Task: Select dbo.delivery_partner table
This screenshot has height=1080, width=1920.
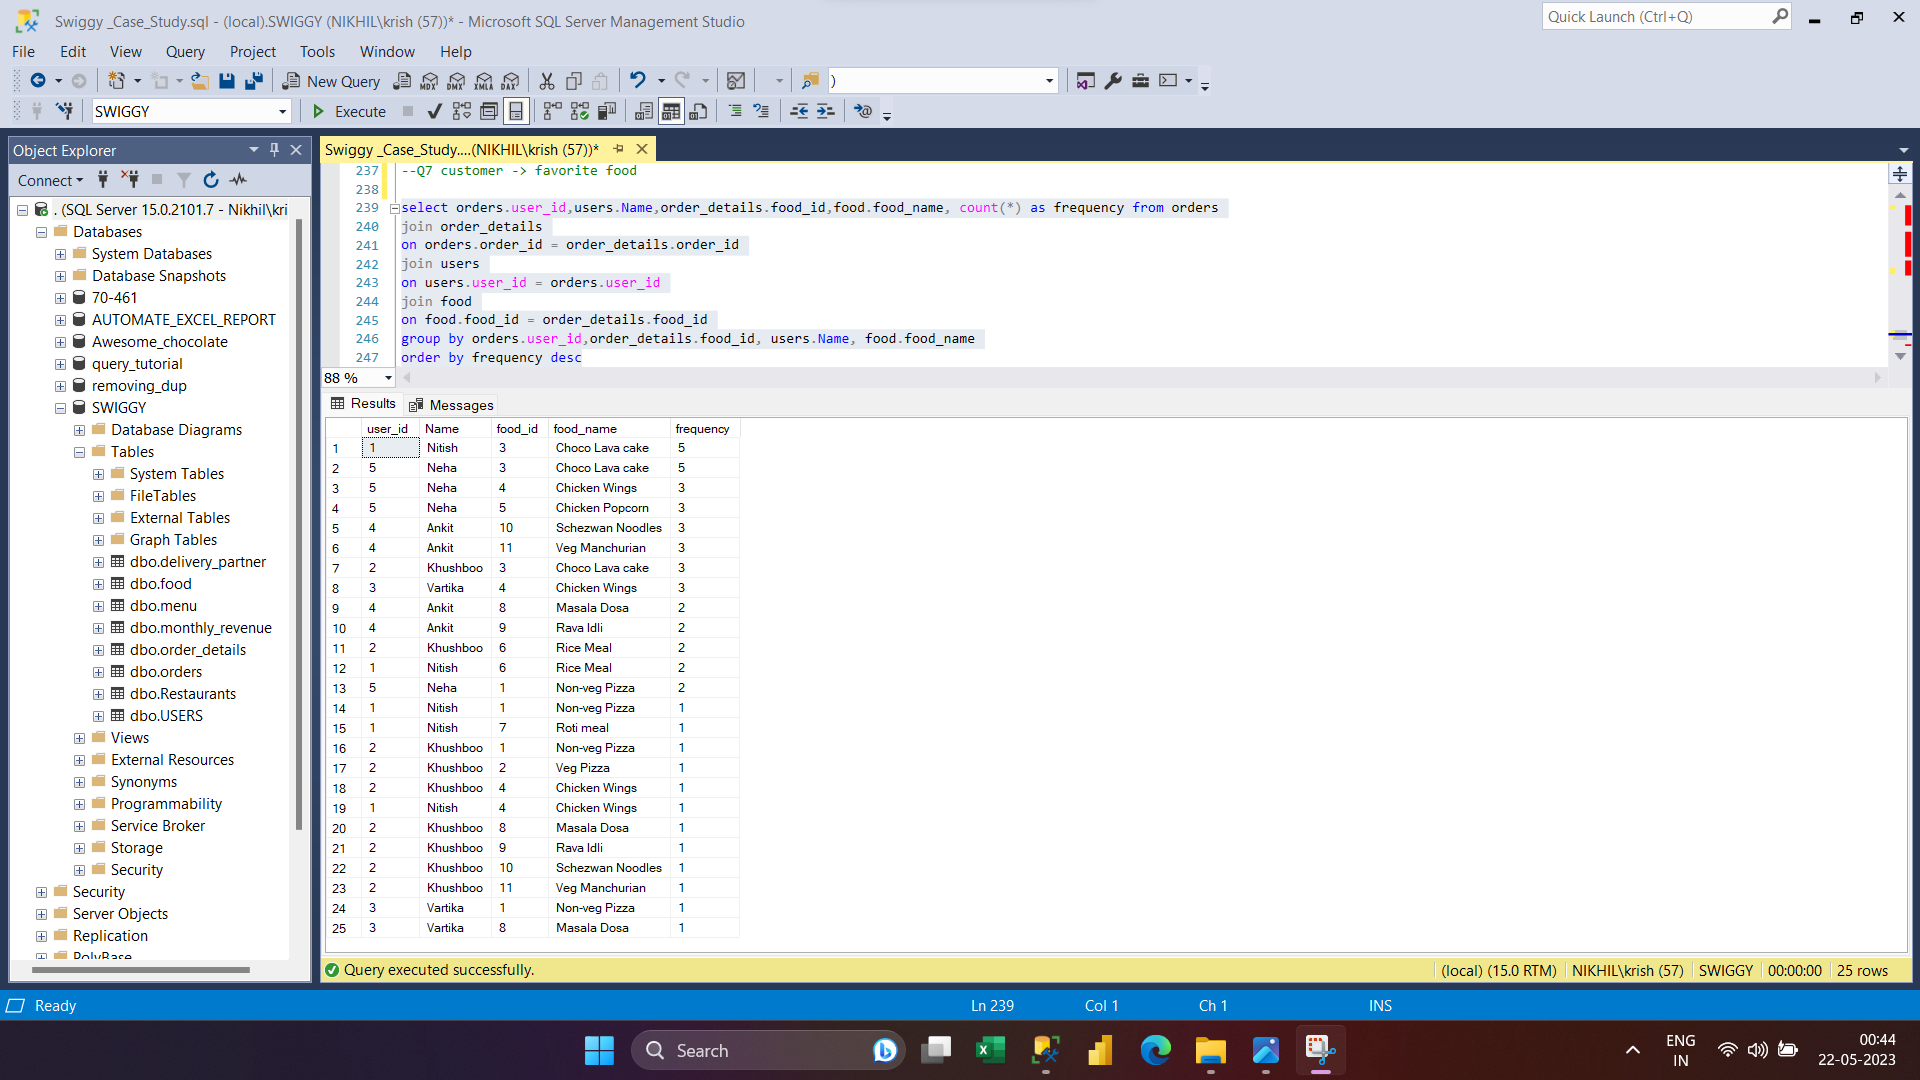Action: pyautogui.click(x=197, y=562)
